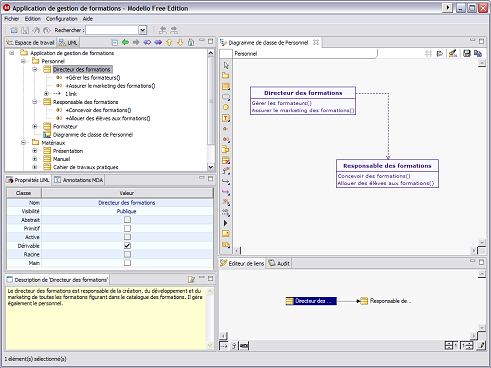Switch to Annotations MDA tab
The width and height of the screenshot is (491, 368).
click(79, 180)
